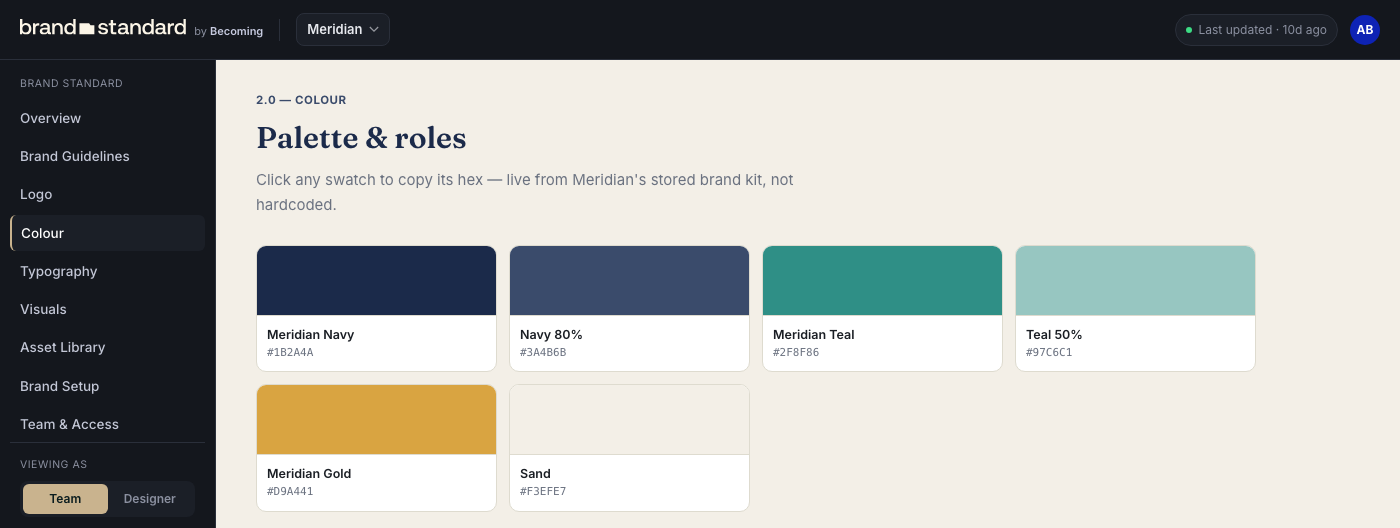Click the Last updated status badge
This screenshot has width=1400, height=528.
click(1256, 30)
